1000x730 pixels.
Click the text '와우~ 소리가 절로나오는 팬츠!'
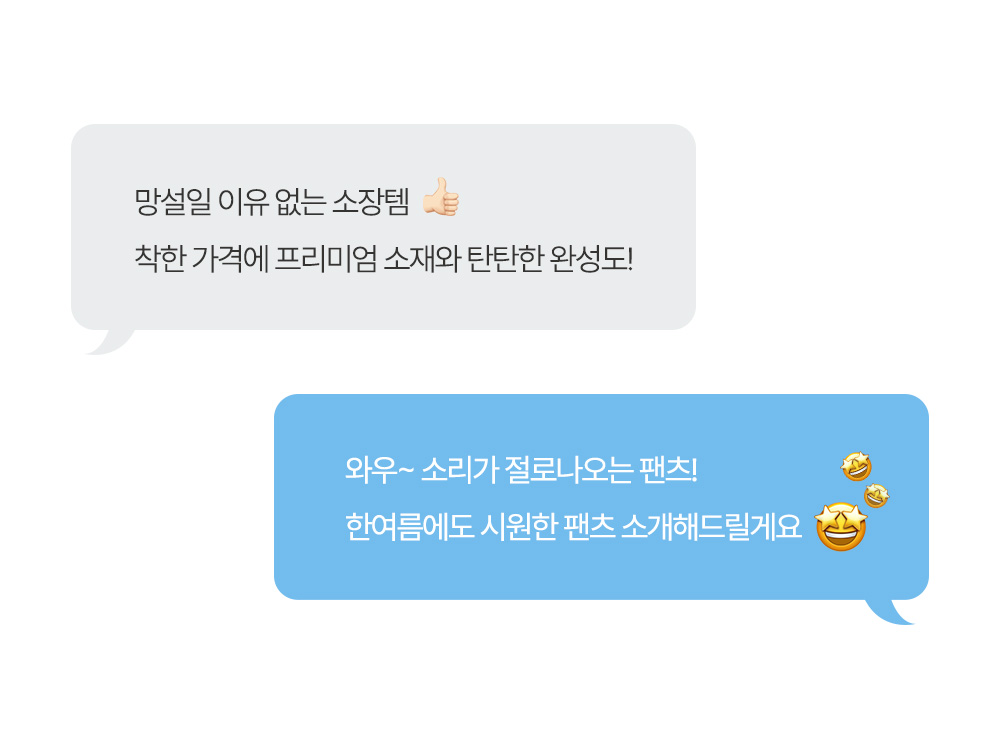pyautogui.click(x=521, y=471)
